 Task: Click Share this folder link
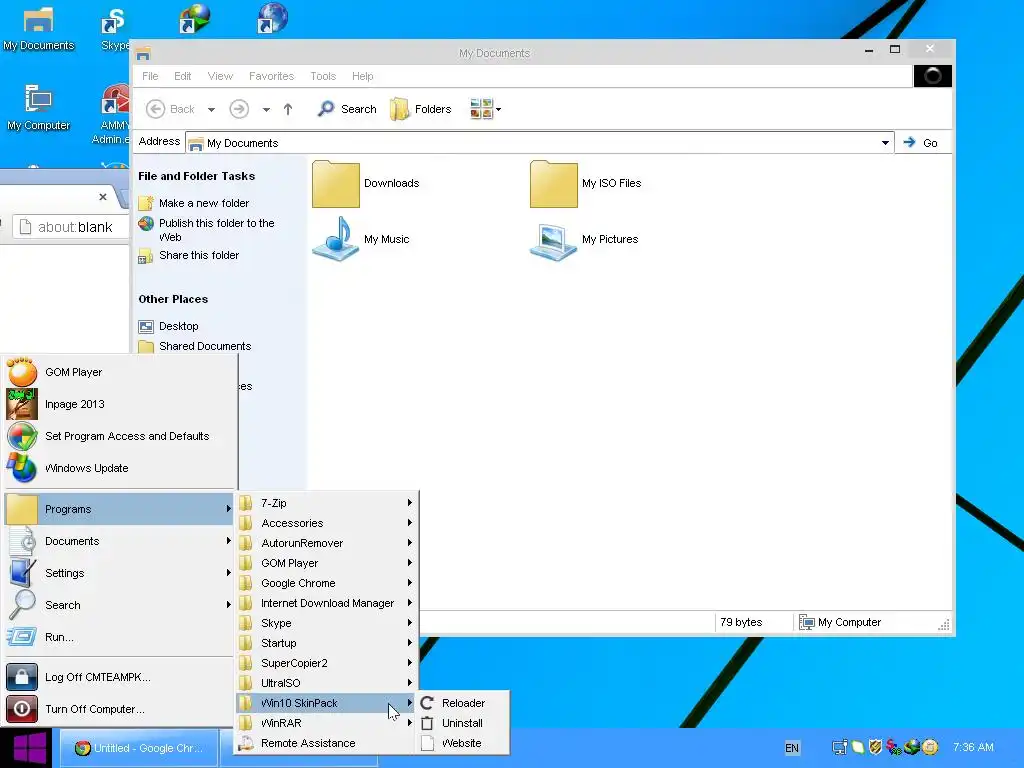click(x=199, y=255)
